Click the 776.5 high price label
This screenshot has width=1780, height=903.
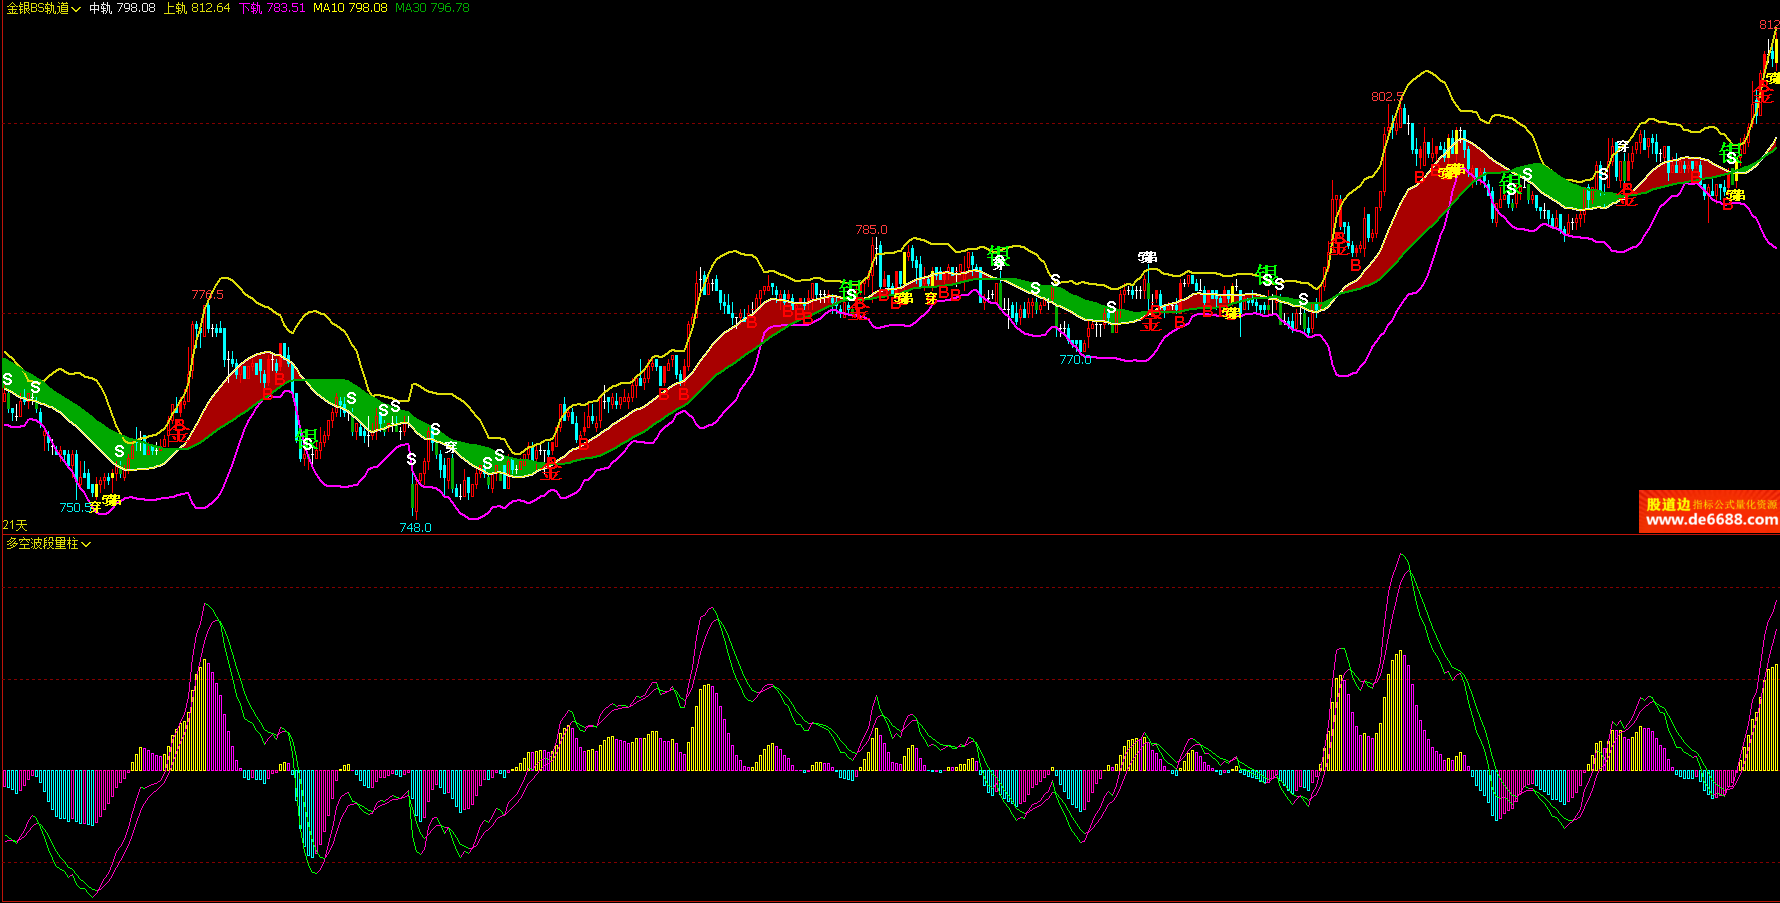pyautogui.click(x=207, y=295)
